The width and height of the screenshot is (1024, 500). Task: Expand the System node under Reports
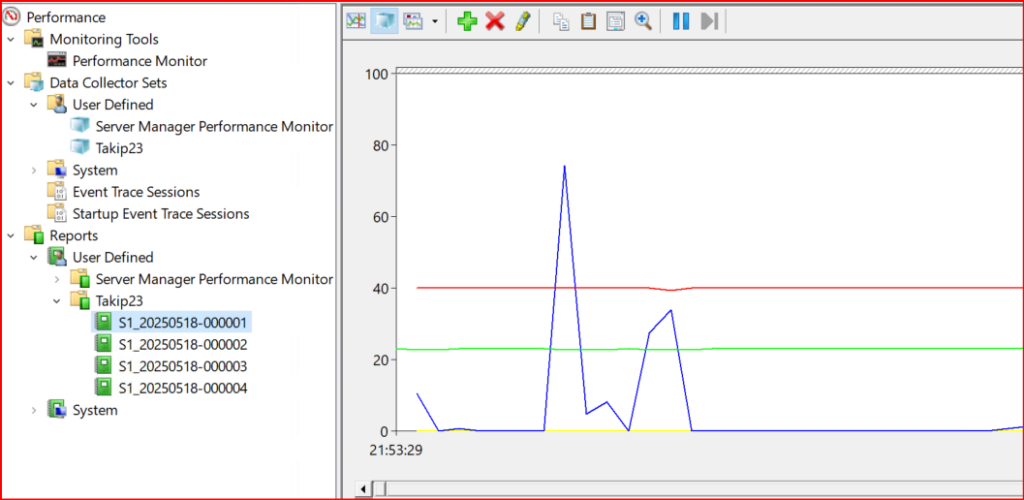pyautogui.click(x=33, y=410)
